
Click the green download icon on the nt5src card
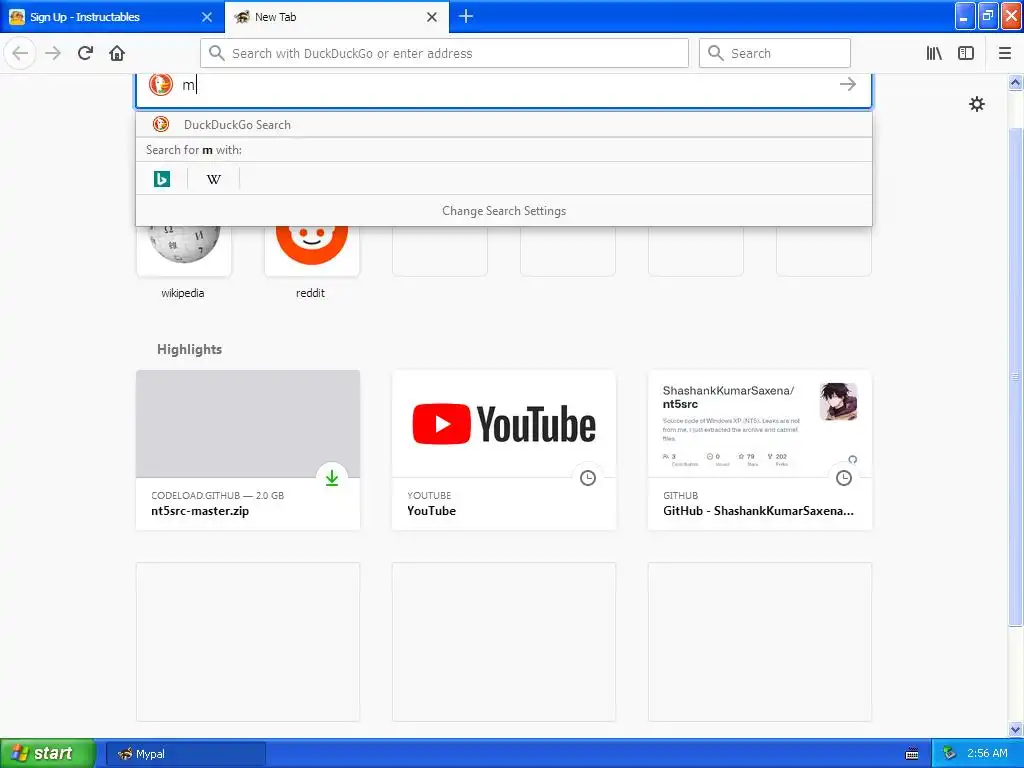(332, 478)
